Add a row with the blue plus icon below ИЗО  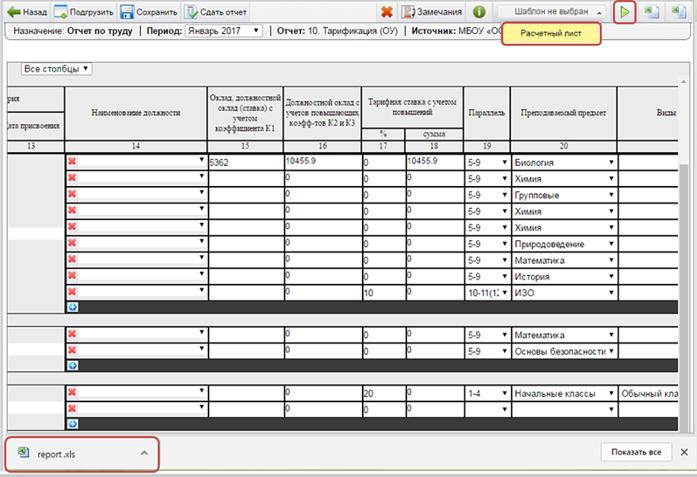[x=72, y=307]
